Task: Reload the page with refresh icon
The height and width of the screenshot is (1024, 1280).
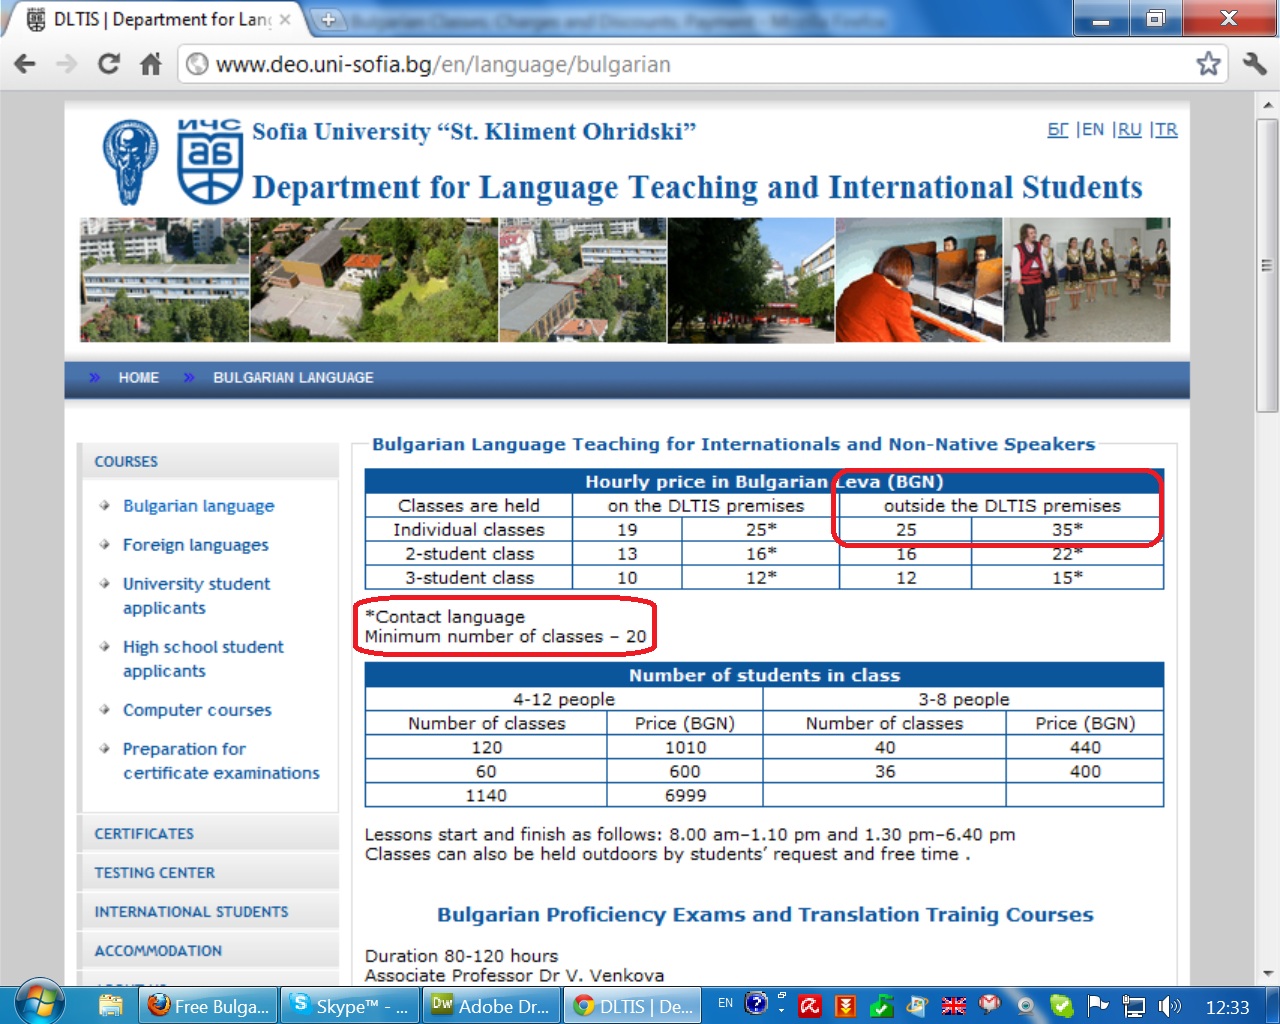Action: 108,65
